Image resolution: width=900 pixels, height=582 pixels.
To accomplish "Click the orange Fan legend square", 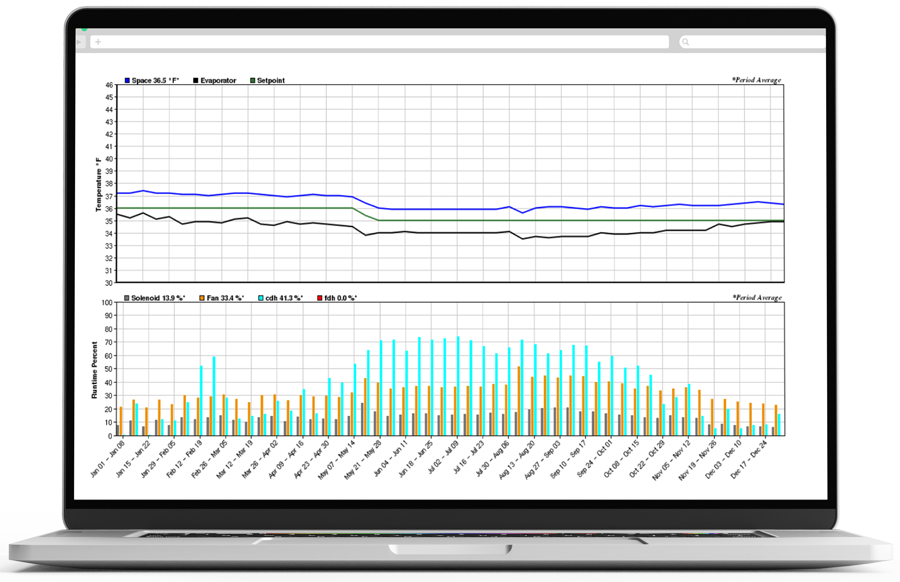I will click(201, 298).
